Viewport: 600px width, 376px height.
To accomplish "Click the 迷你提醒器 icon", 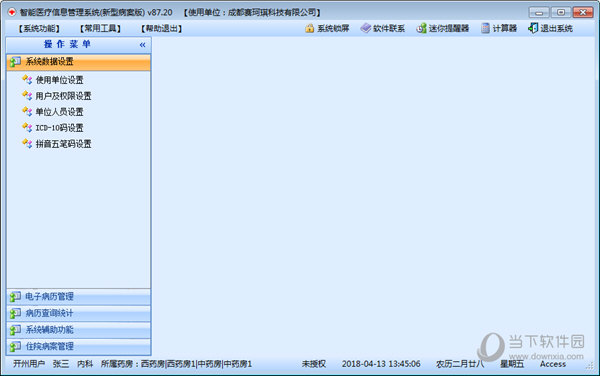I will click(421, 28).
